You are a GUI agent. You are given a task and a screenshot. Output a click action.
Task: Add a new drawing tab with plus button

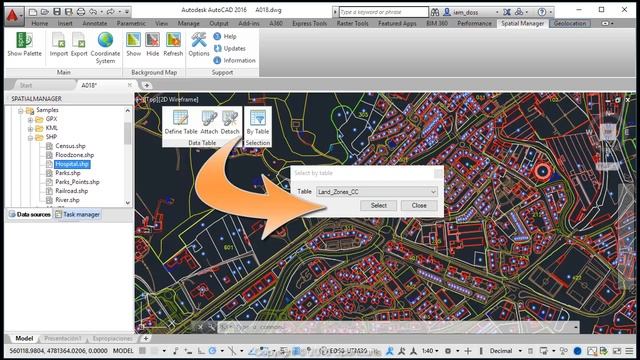(x=147, y=85)
